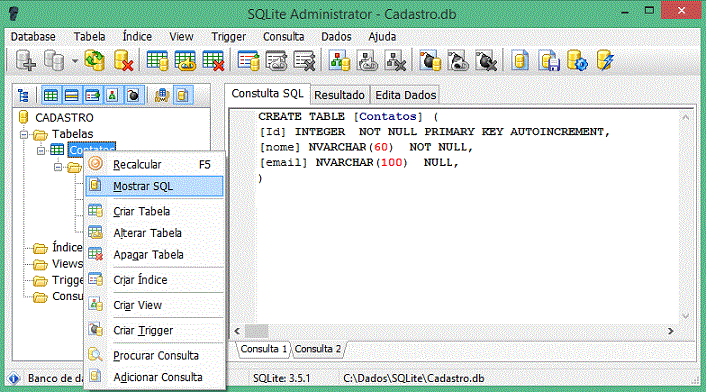Toggle the tables filter button in tree toolbar
Image resolution: width=706 pixels, height=392 pixels.
(x=51, y=95)
